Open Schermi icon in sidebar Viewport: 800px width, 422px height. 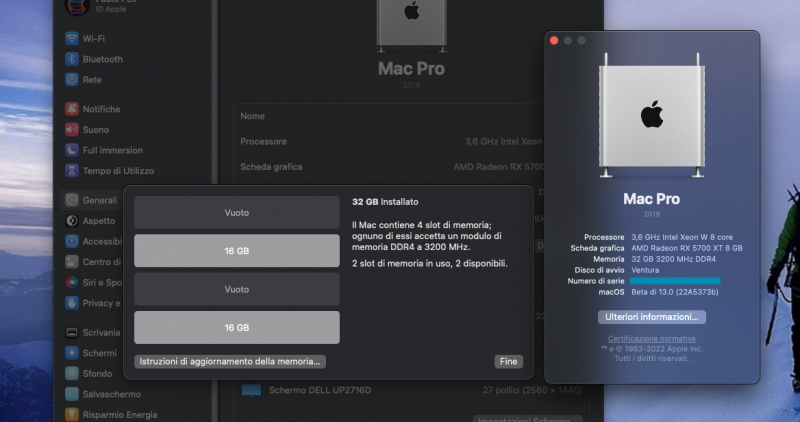[72, 353]
